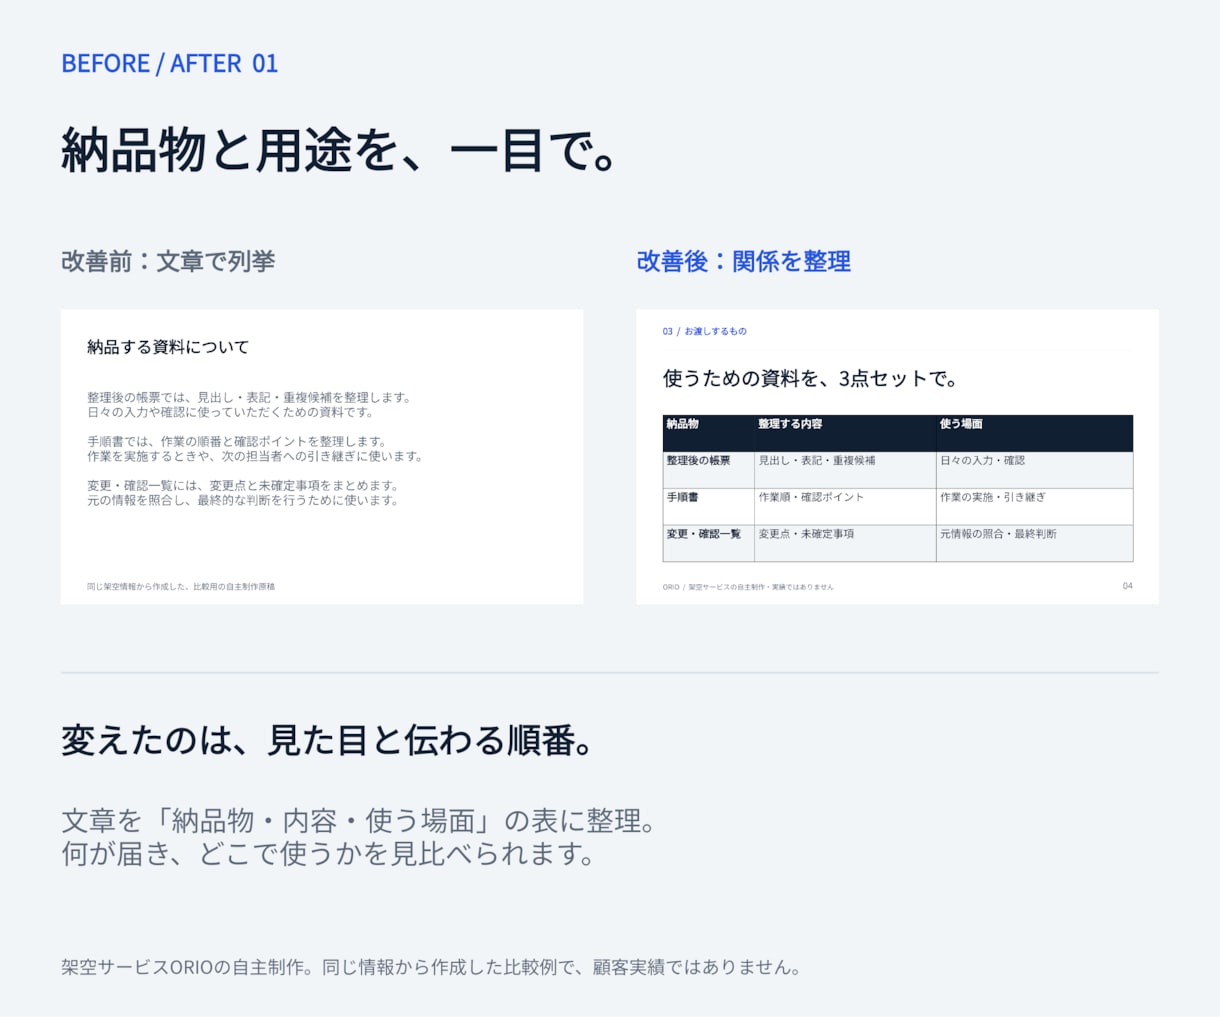Click the footnote '同じ架空情報から作成した、比較用の自主制作原稿'
The height and width of the screenshot is (1017, 1220).
click(x=181, y=586)
